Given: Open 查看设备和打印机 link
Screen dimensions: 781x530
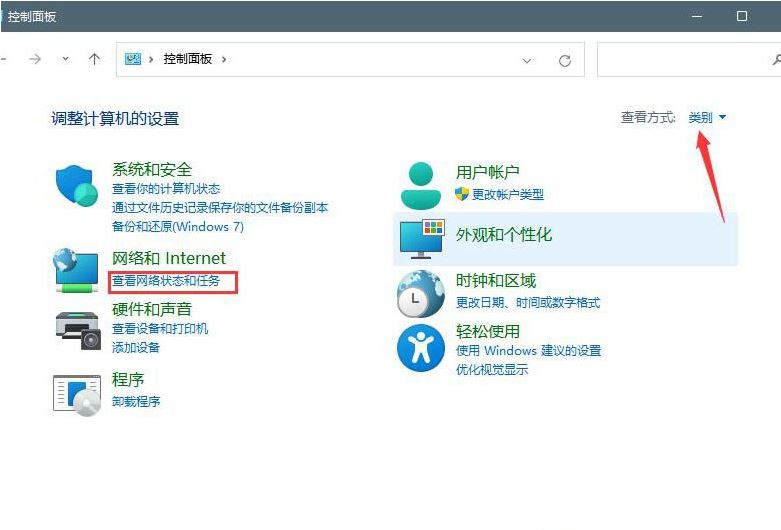Looking at the screenshot, I should pos(160,328).
